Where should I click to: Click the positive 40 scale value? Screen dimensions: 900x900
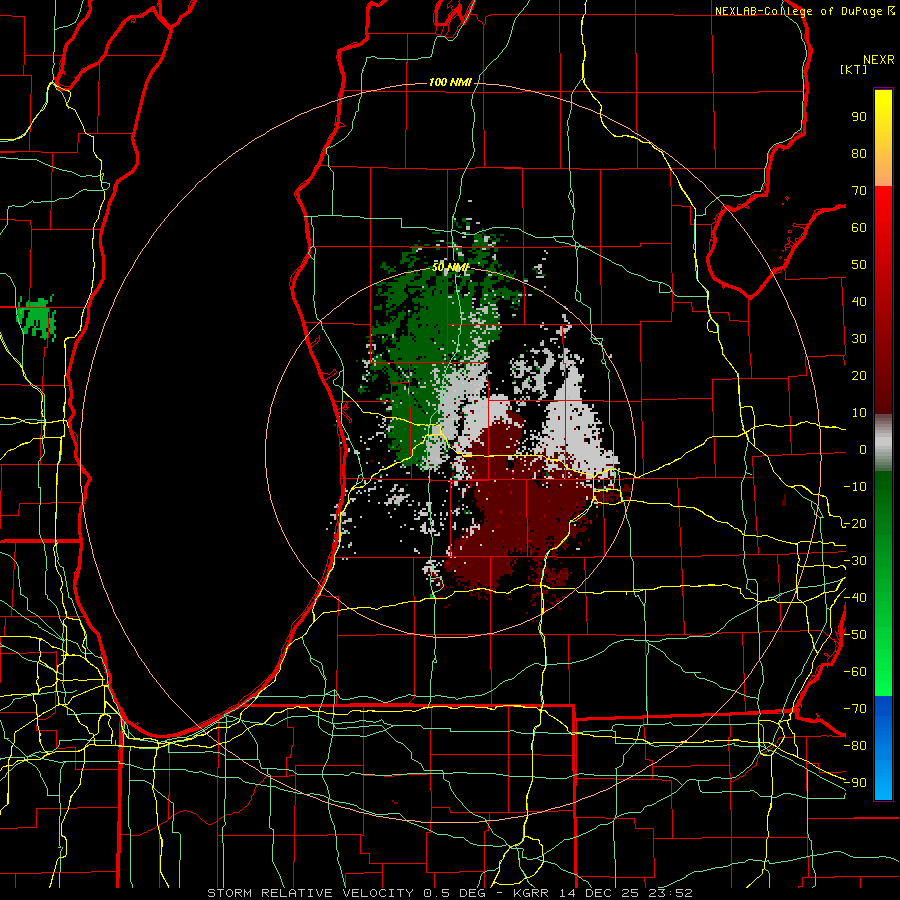coord(859,301)
